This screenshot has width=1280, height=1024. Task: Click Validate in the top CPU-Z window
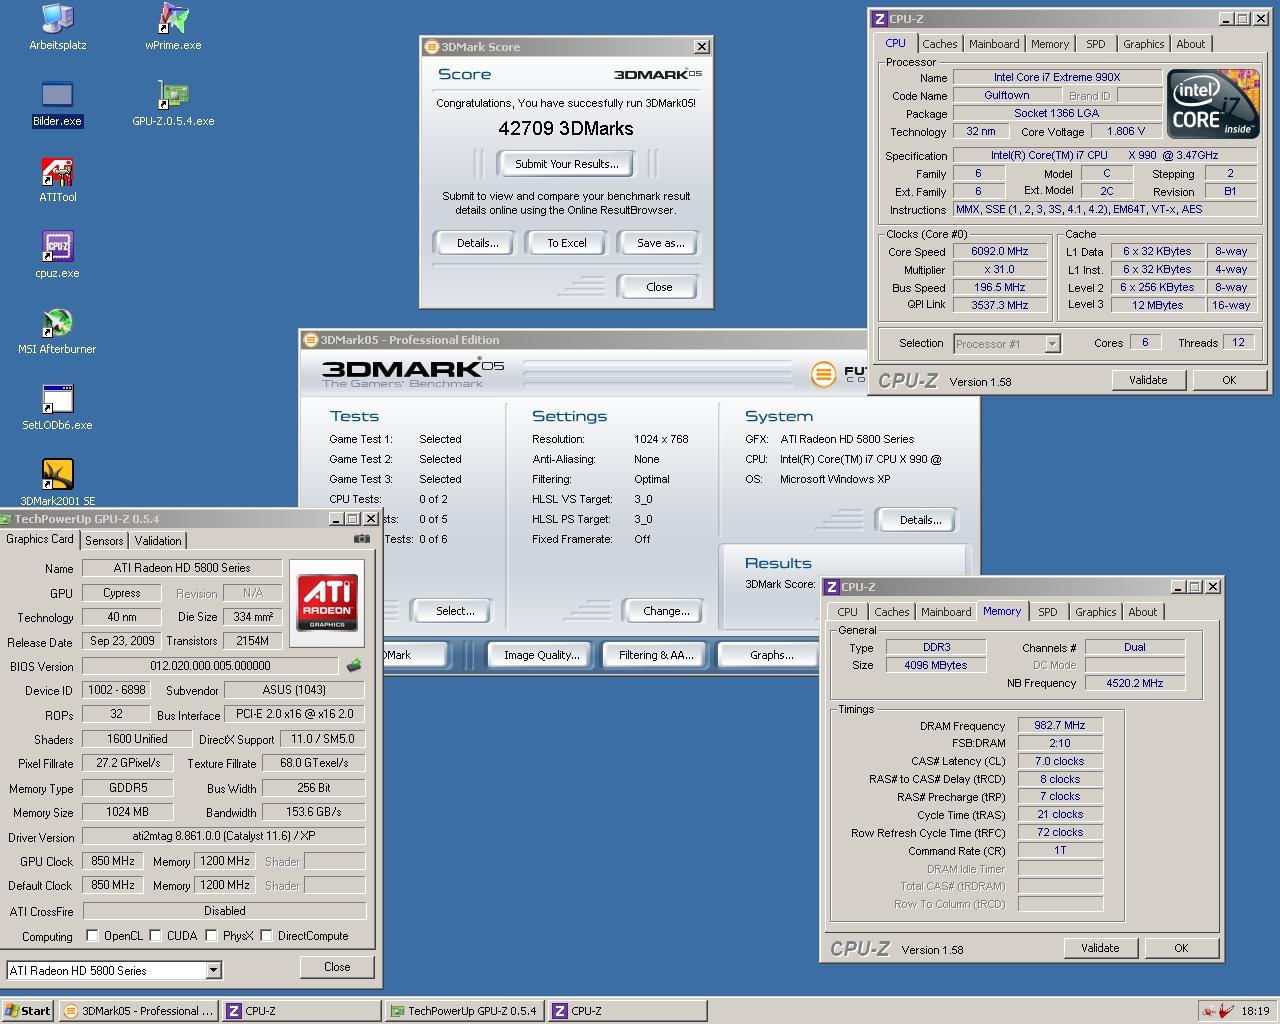tap(1148, 380)
